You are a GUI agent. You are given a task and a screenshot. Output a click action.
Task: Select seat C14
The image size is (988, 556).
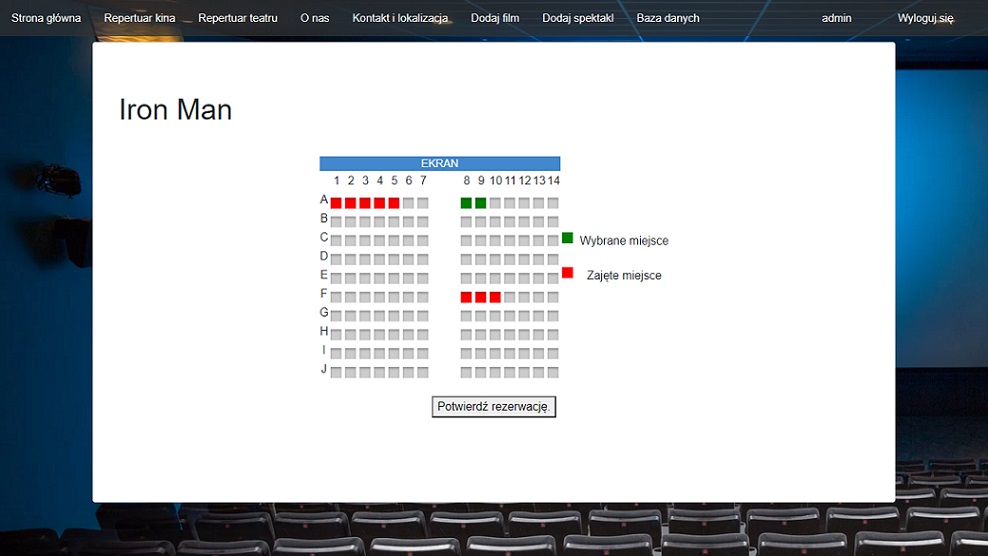click(x=553, y=241)
